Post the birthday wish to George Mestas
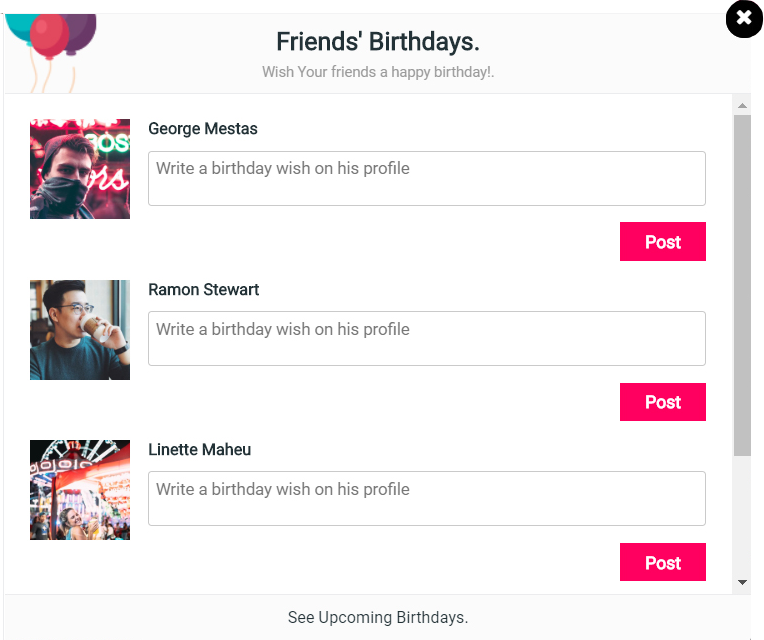Image resolution: width=764 pixels, height=640 pixels. pos(663,242)
